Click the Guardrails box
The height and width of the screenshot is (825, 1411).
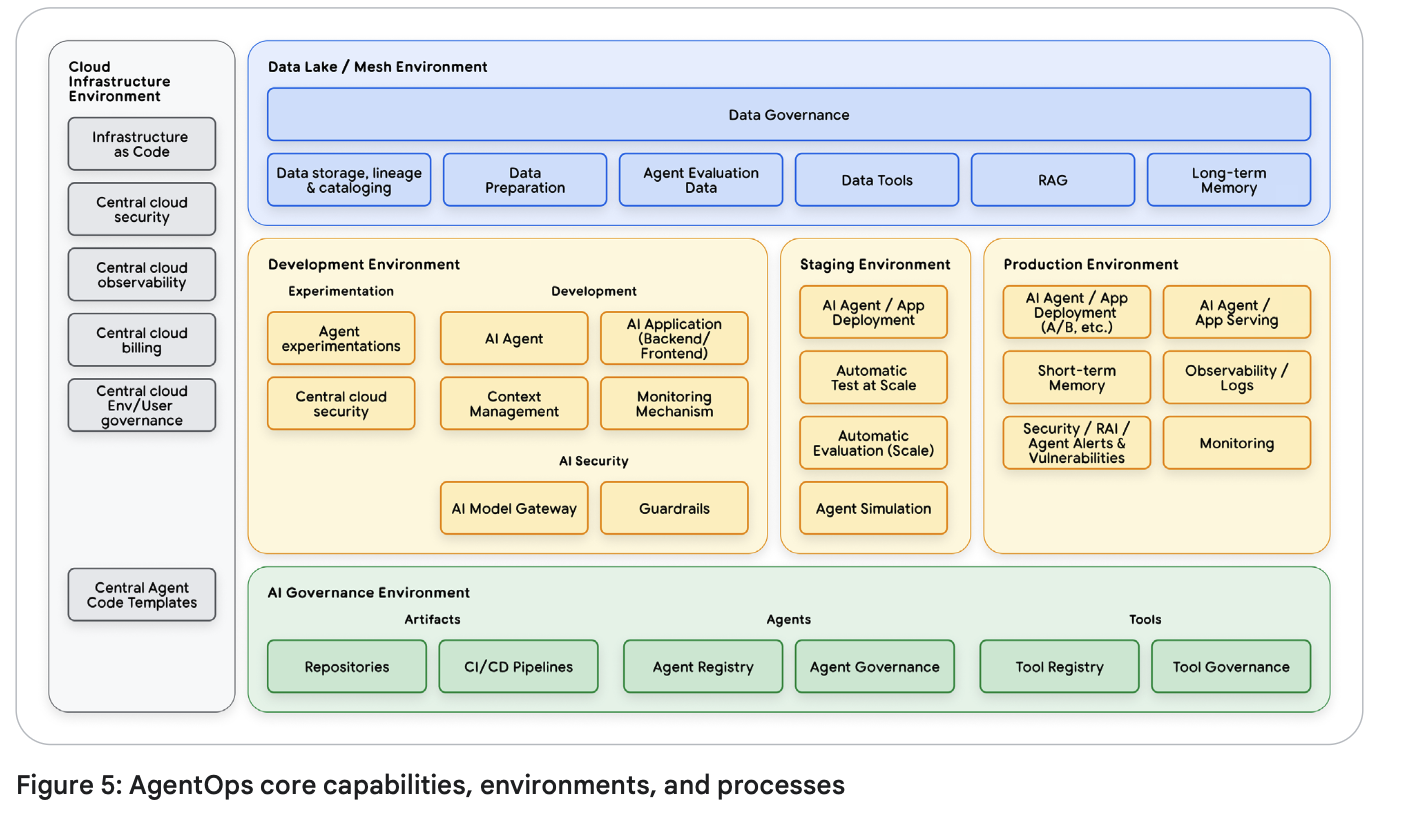click(674, 508)
